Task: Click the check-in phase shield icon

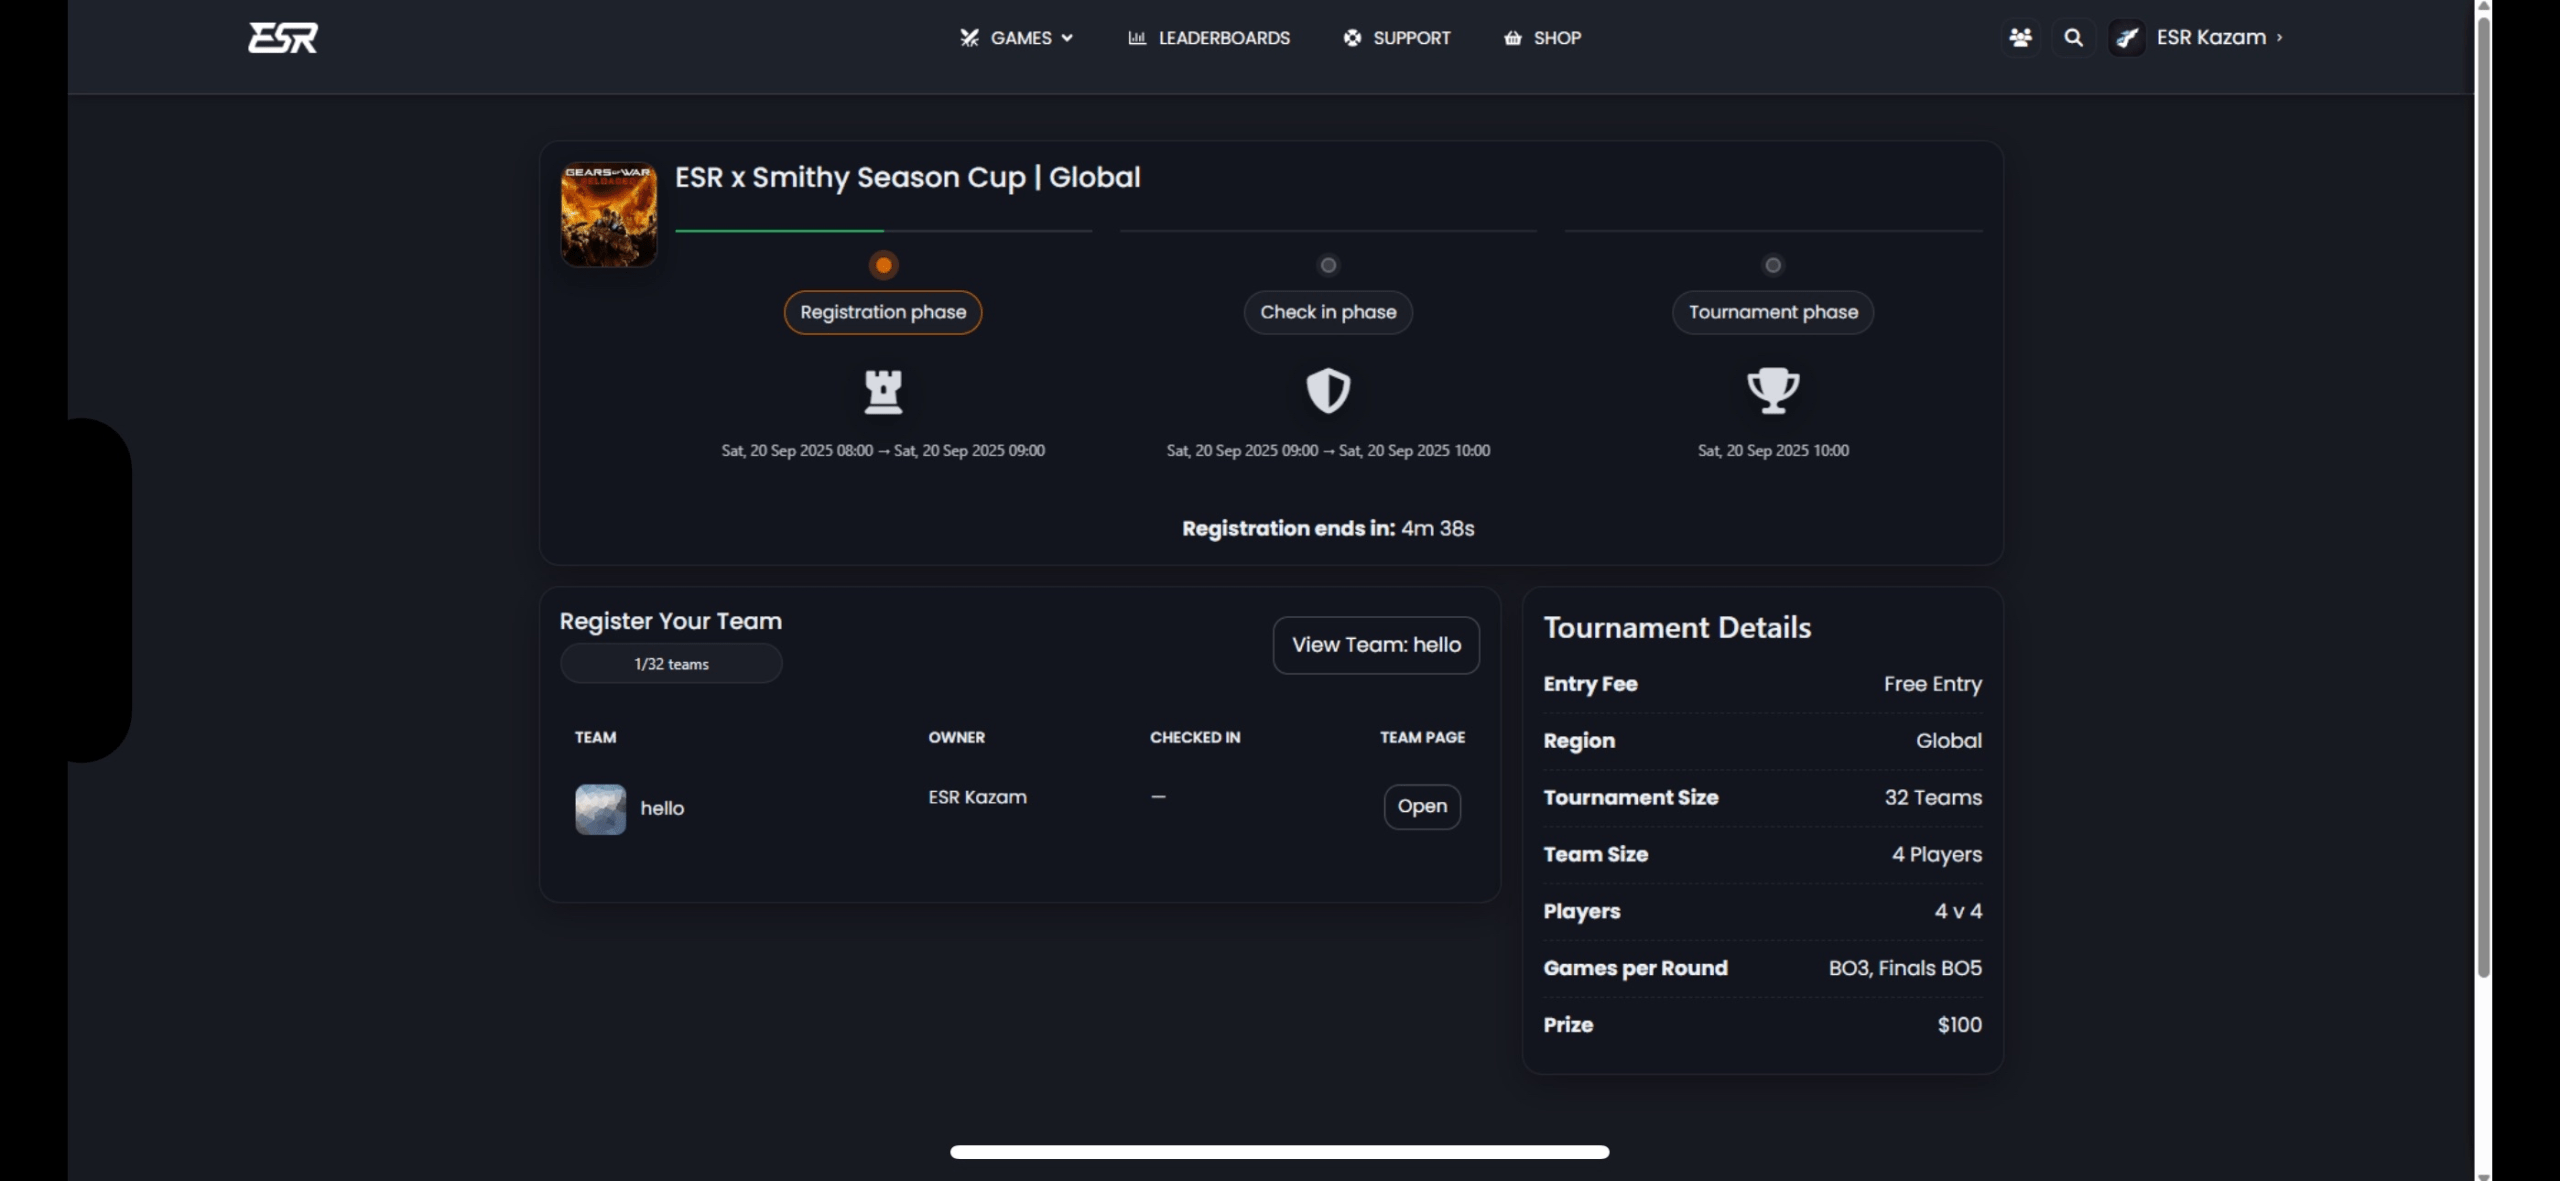Action: pos(1327,391)
